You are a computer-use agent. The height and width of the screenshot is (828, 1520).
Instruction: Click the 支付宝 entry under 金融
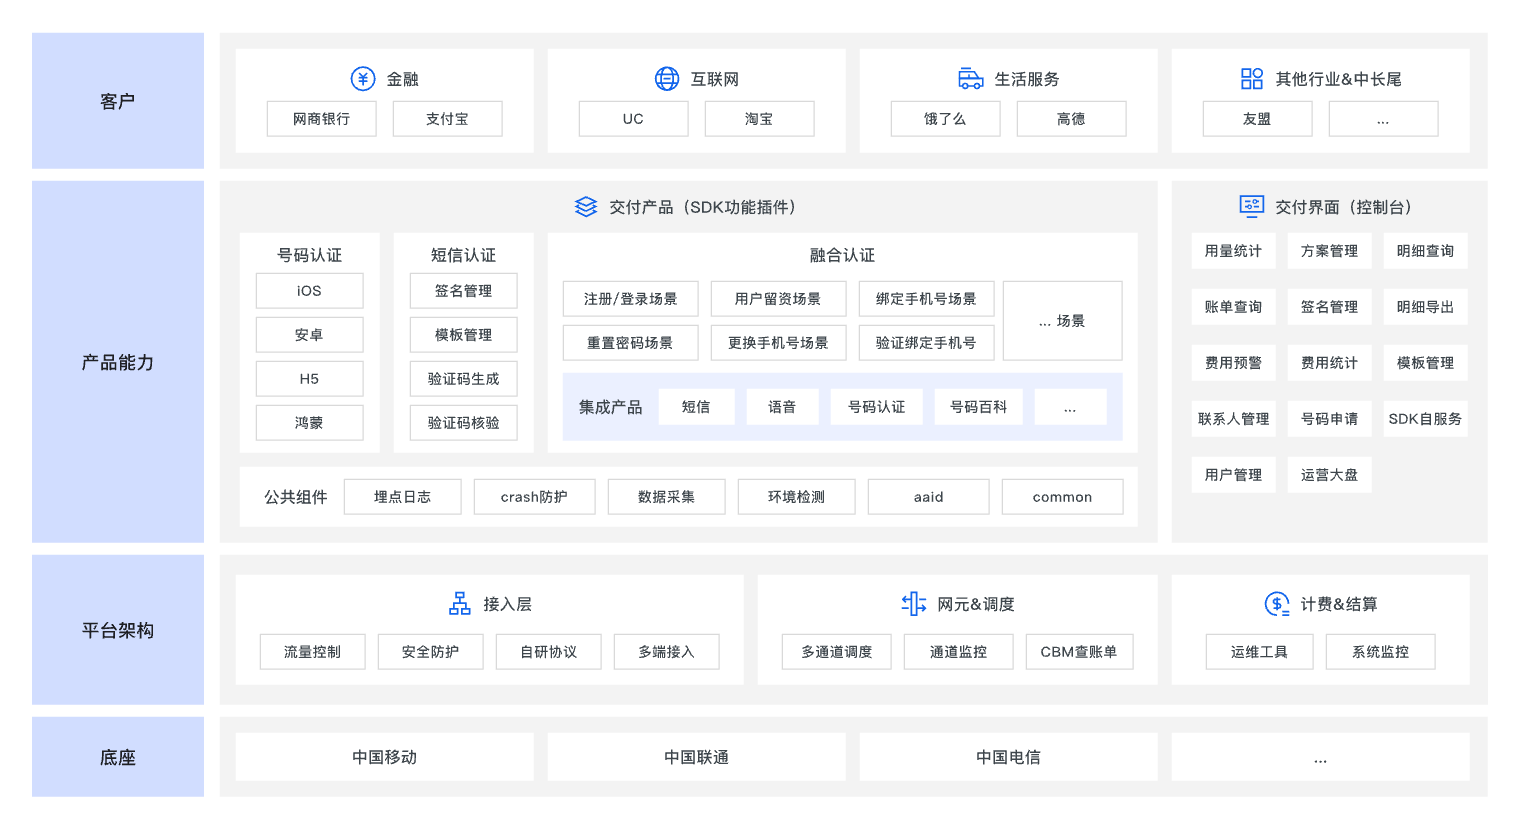pos(447,118)
